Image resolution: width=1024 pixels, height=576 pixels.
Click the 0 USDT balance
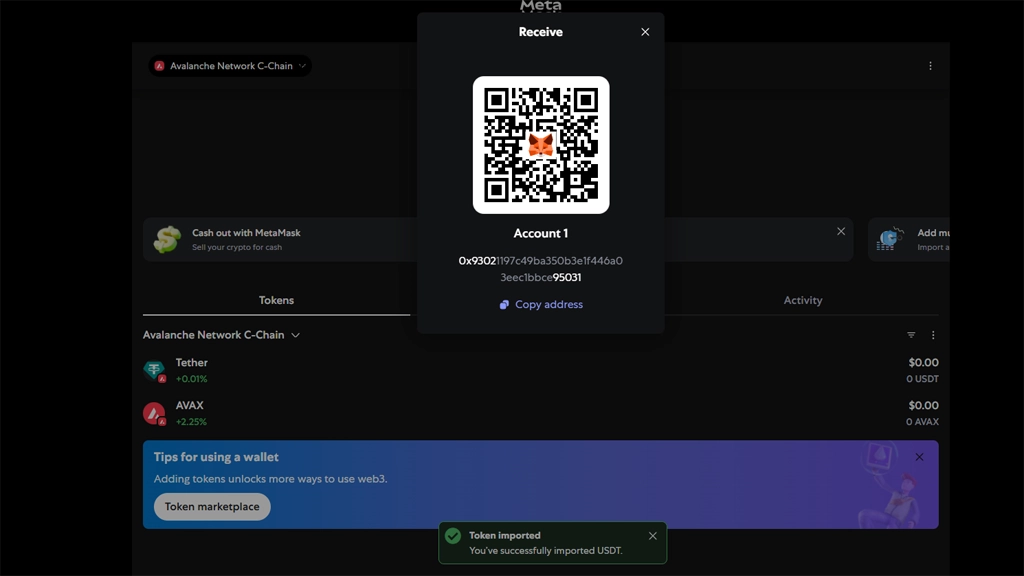pyautogui.click(x=922, y=379)
